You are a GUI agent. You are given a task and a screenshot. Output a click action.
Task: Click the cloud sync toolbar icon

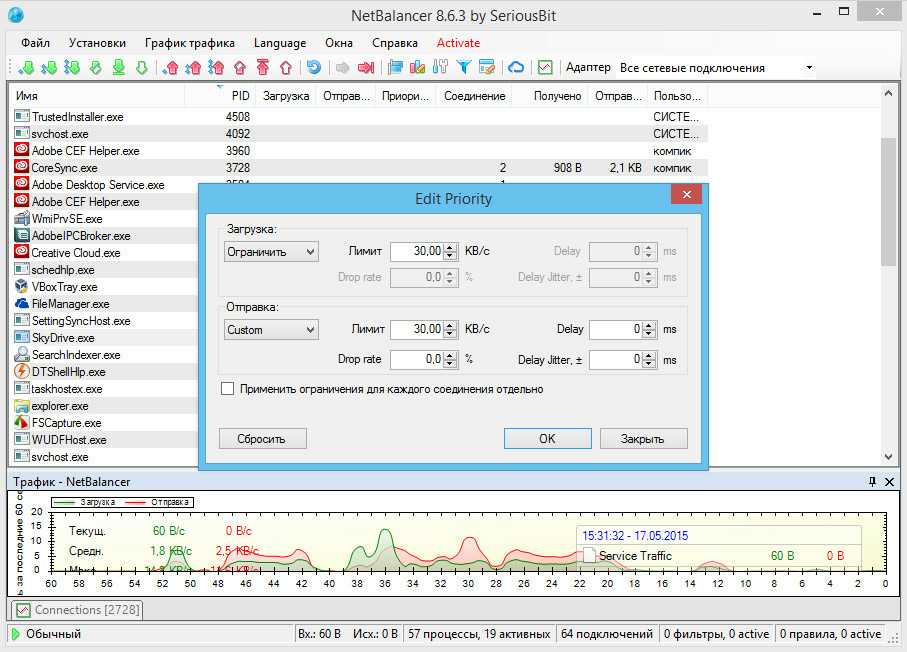(x=516, y=68)
